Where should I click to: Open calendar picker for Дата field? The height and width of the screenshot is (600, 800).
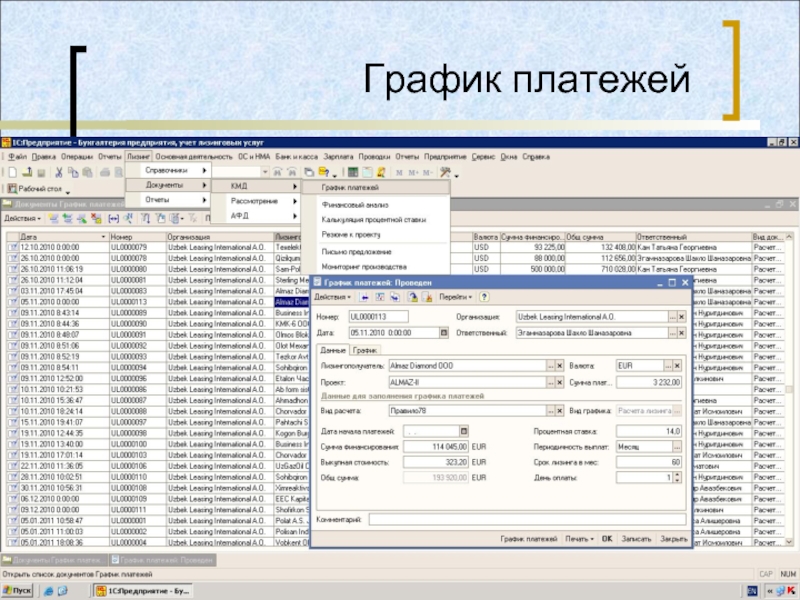coord(444,333)
